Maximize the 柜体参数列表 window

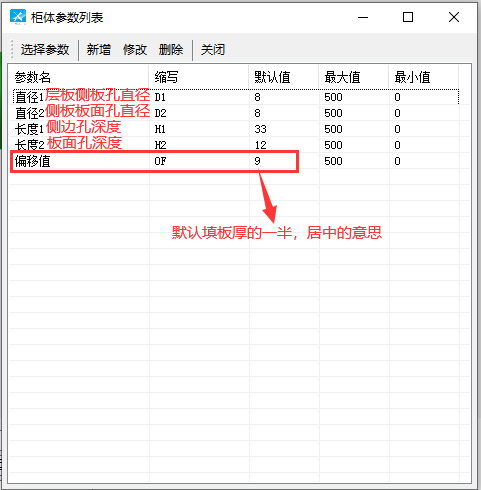[408, 17]
